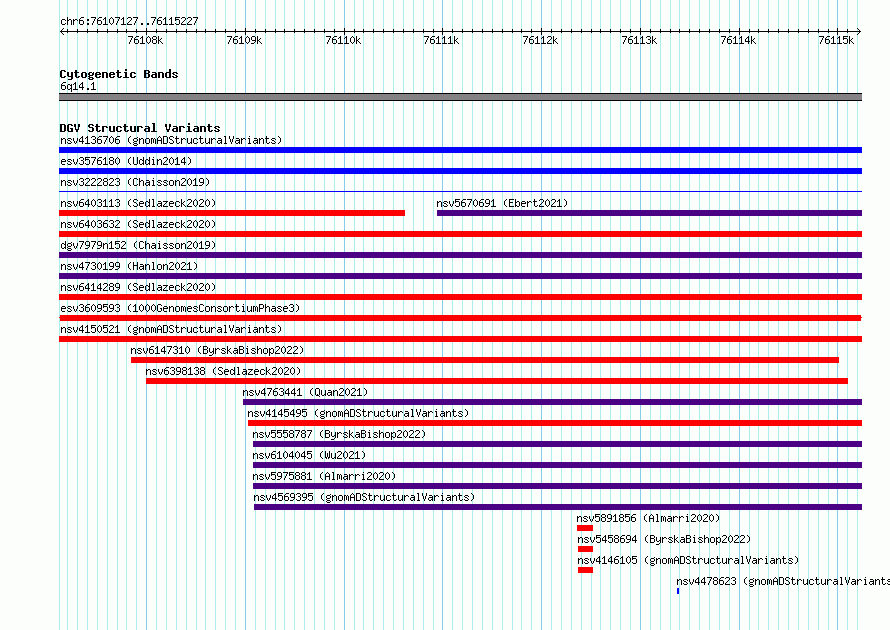Click nsv6398138 (Sedlazeck2020) label

click(223, 371)
